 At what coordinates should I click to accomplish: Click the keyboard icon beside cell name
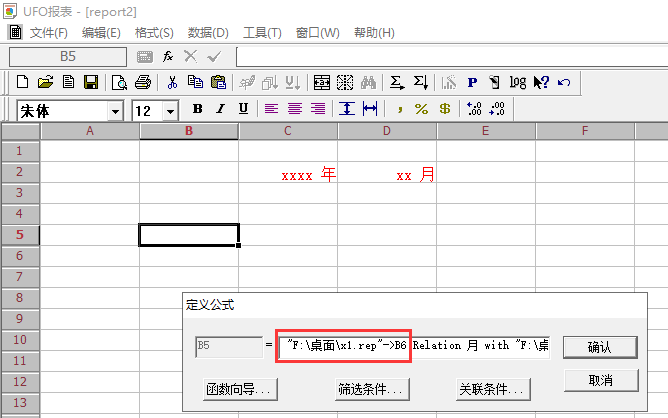coord(144,56)
